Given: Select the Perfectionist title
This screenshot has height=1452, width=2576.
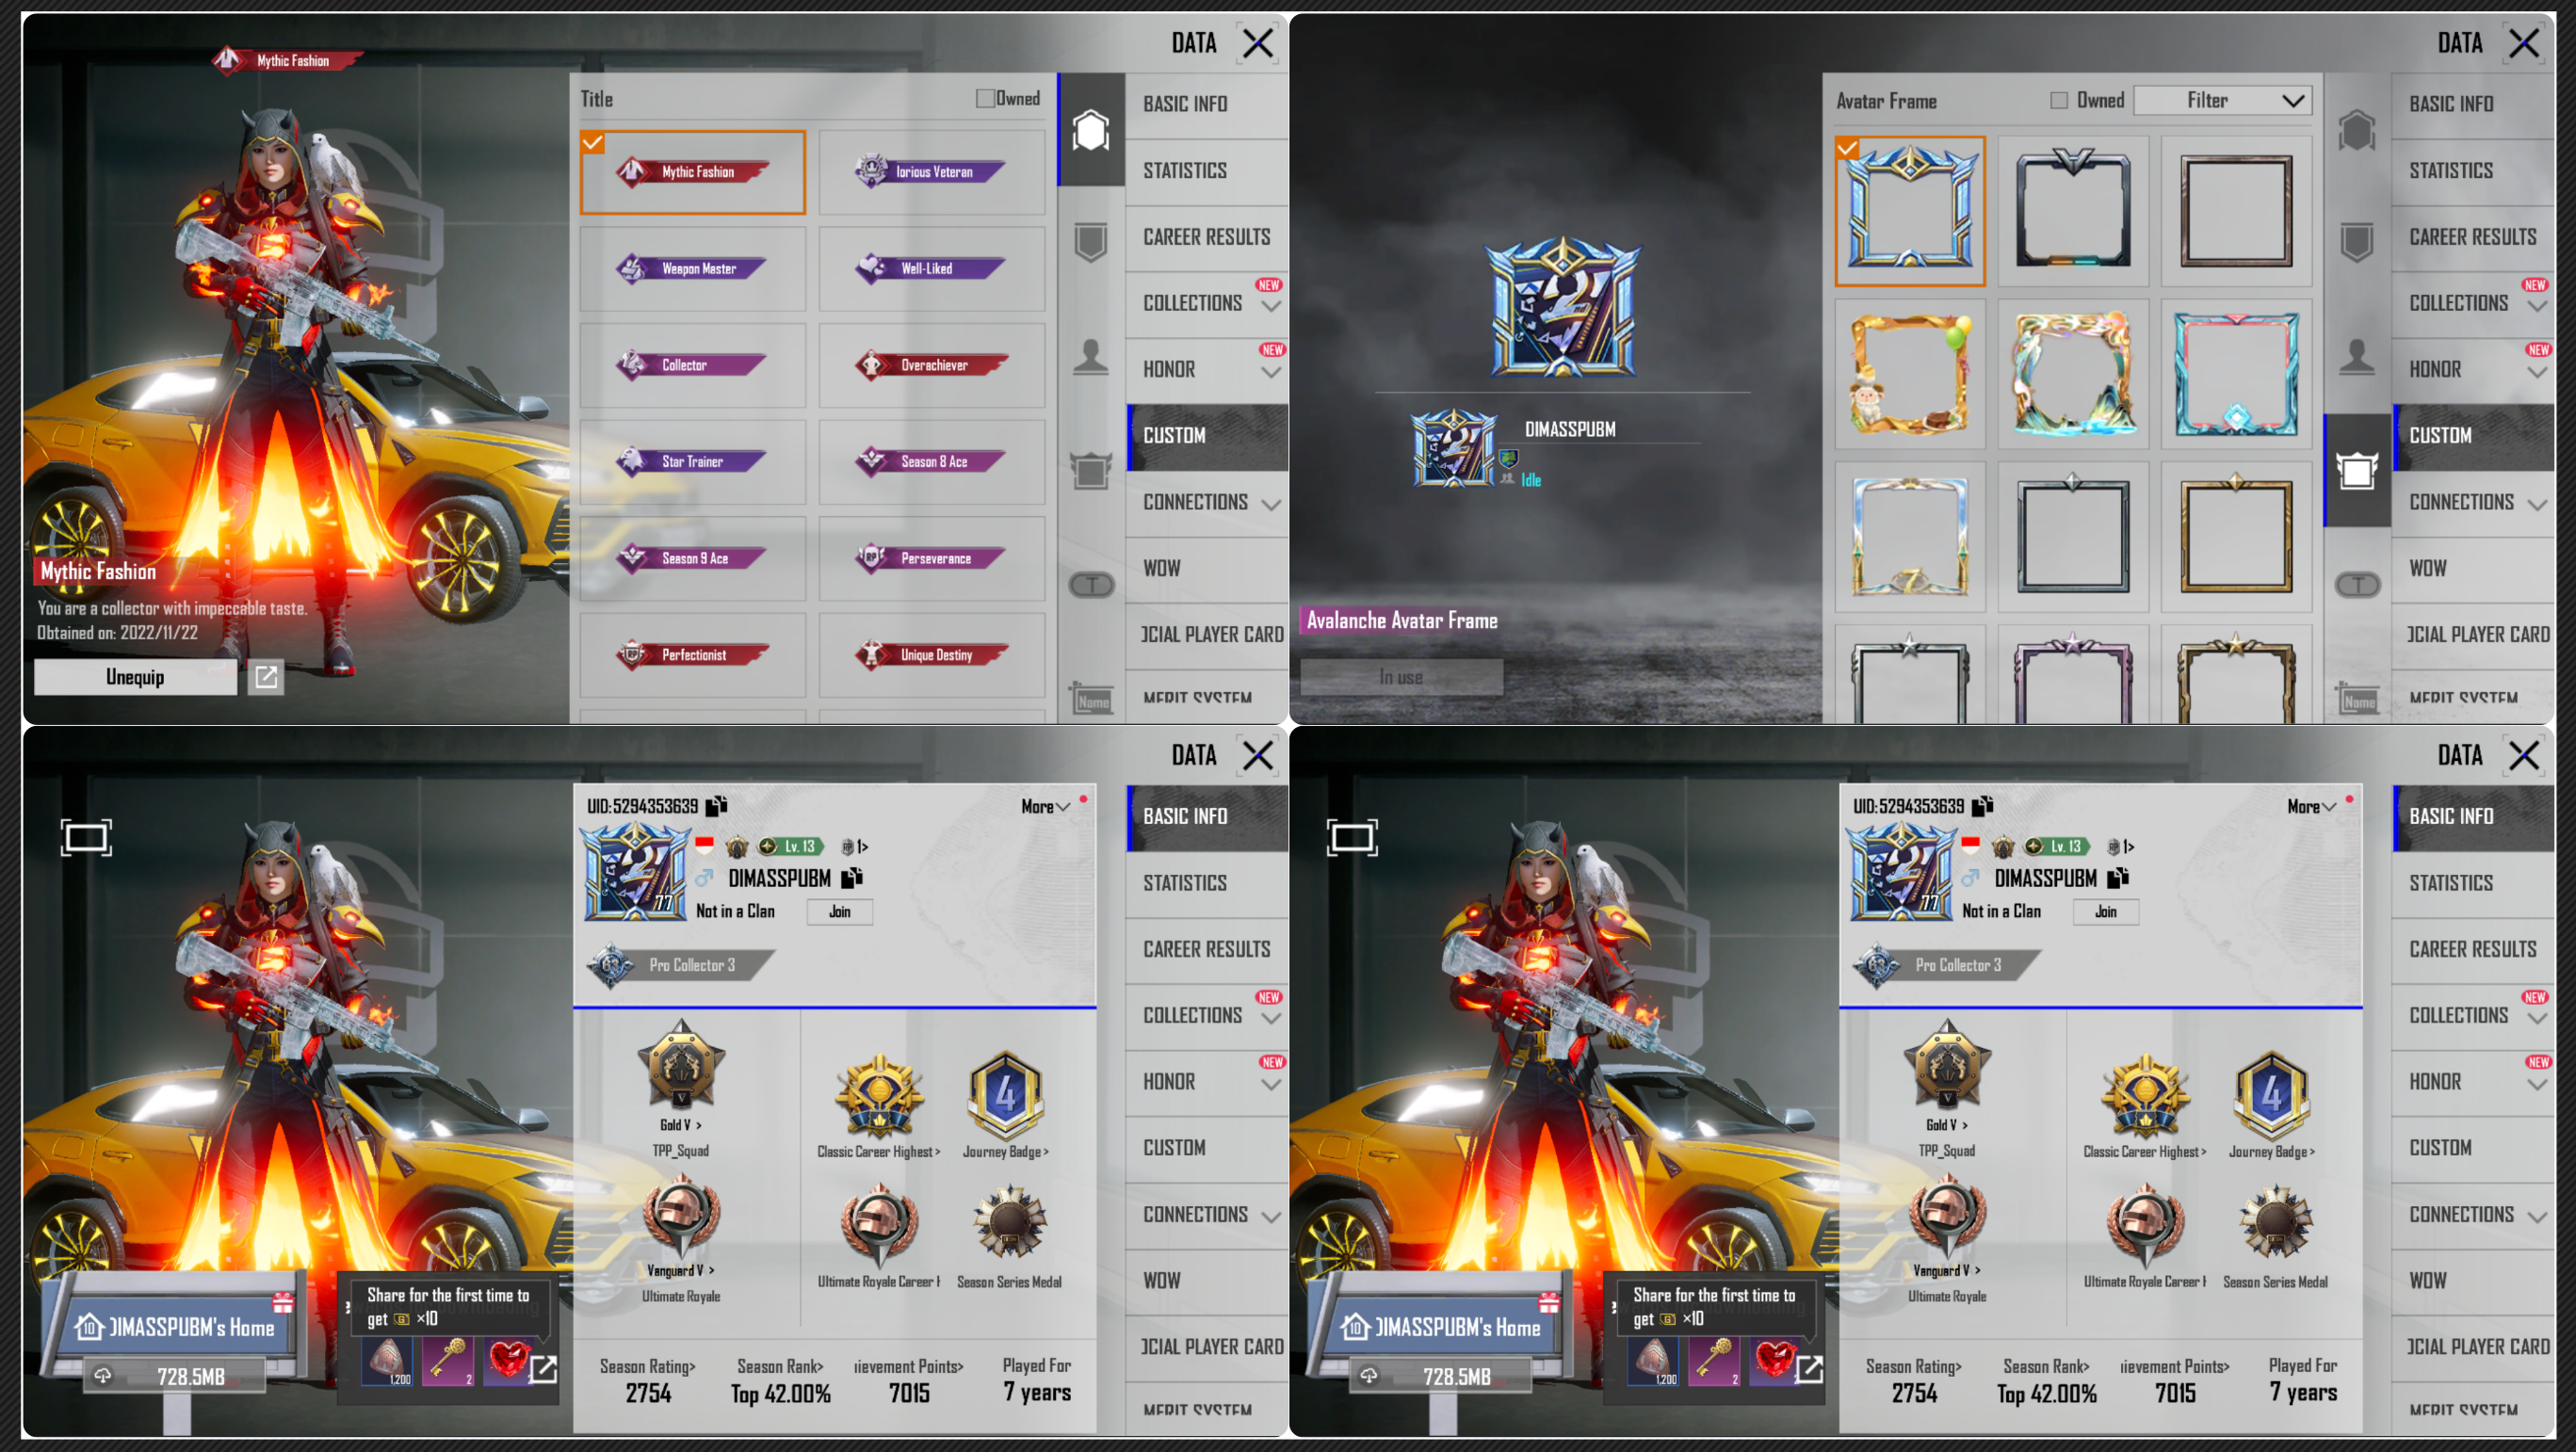Looking at the screenshot, I should (692, 655).
